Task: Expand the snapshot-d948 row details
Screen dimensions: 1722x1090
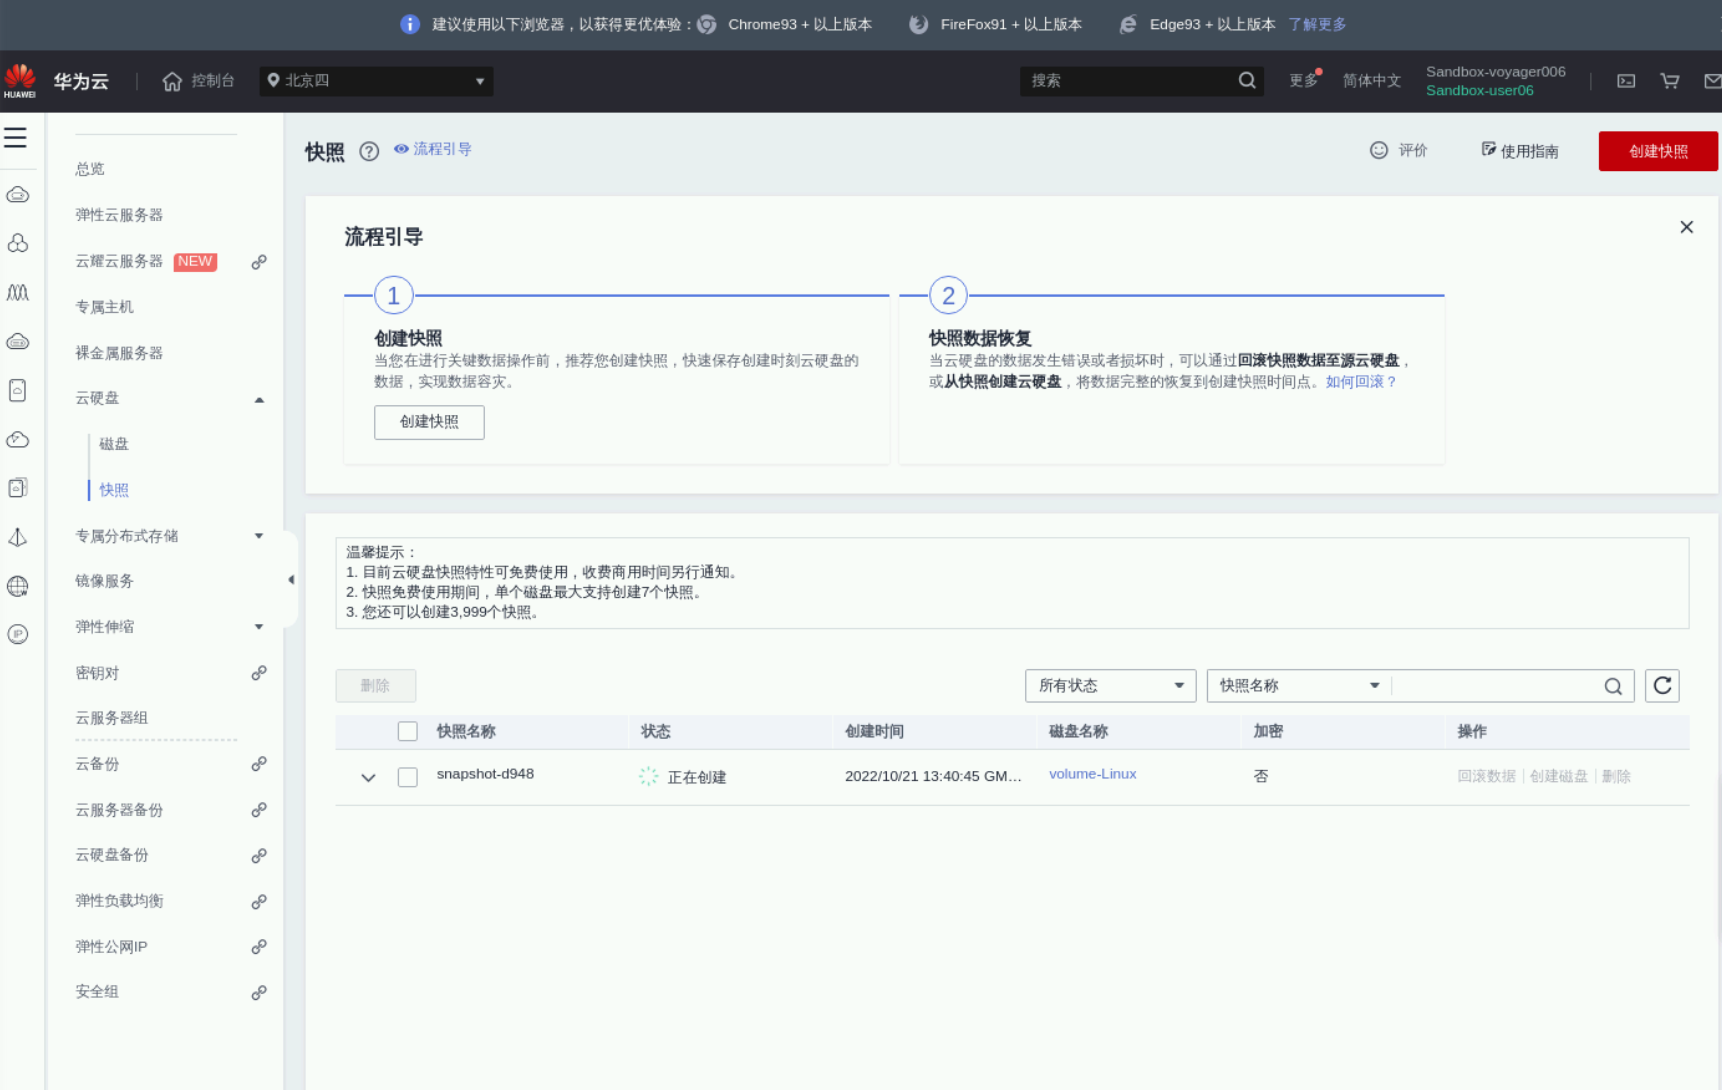Action: click(x=368, y=778)
